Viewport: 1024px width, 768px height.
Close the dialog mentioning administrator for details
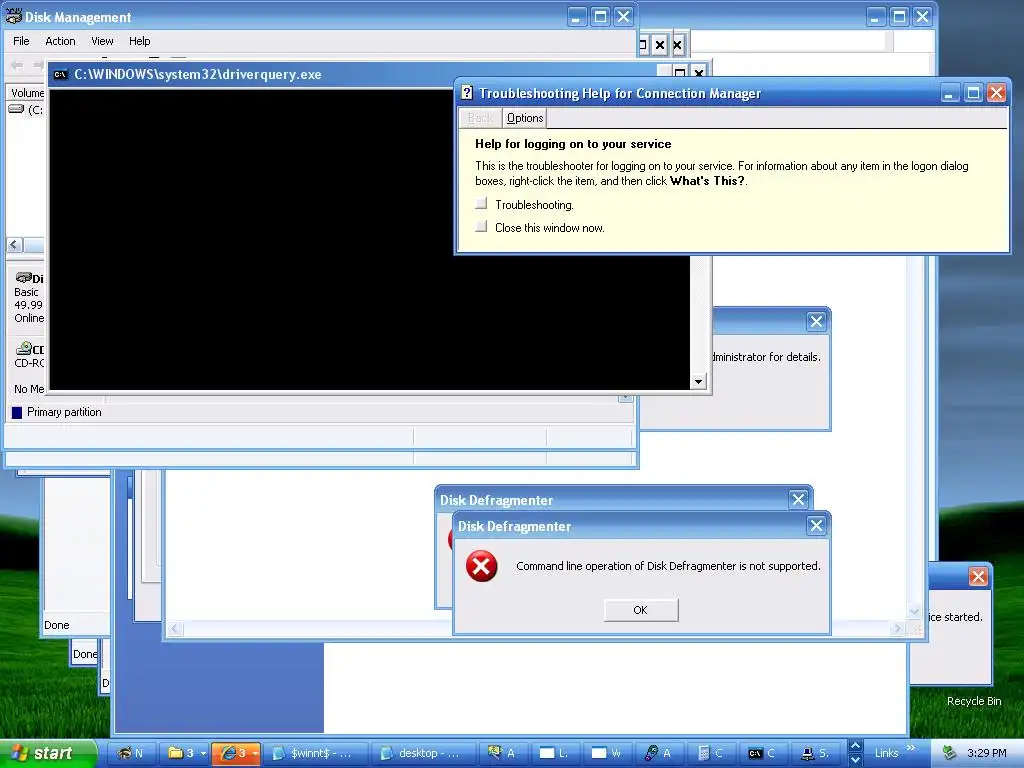coord(816,321)
